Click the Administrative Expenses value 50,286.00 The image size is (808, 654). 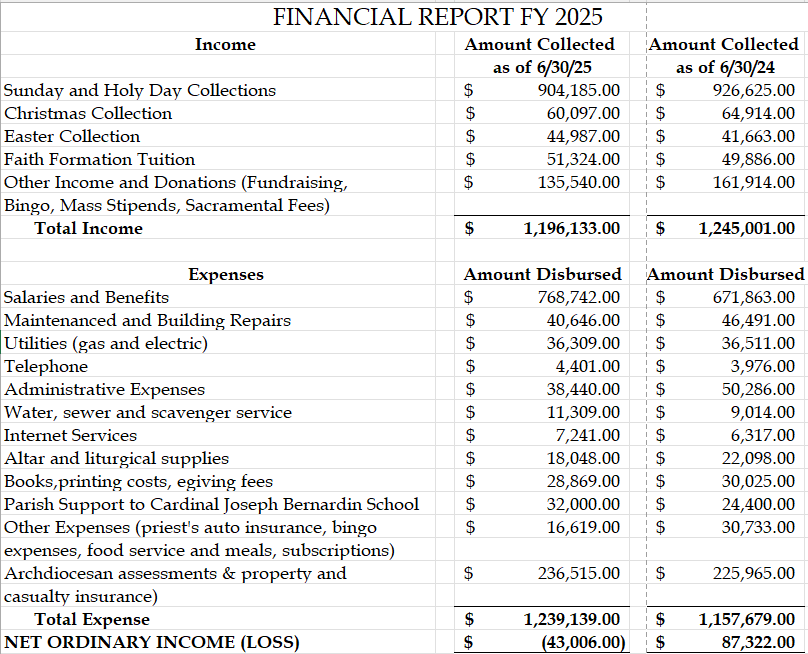(x=757, y=389)
